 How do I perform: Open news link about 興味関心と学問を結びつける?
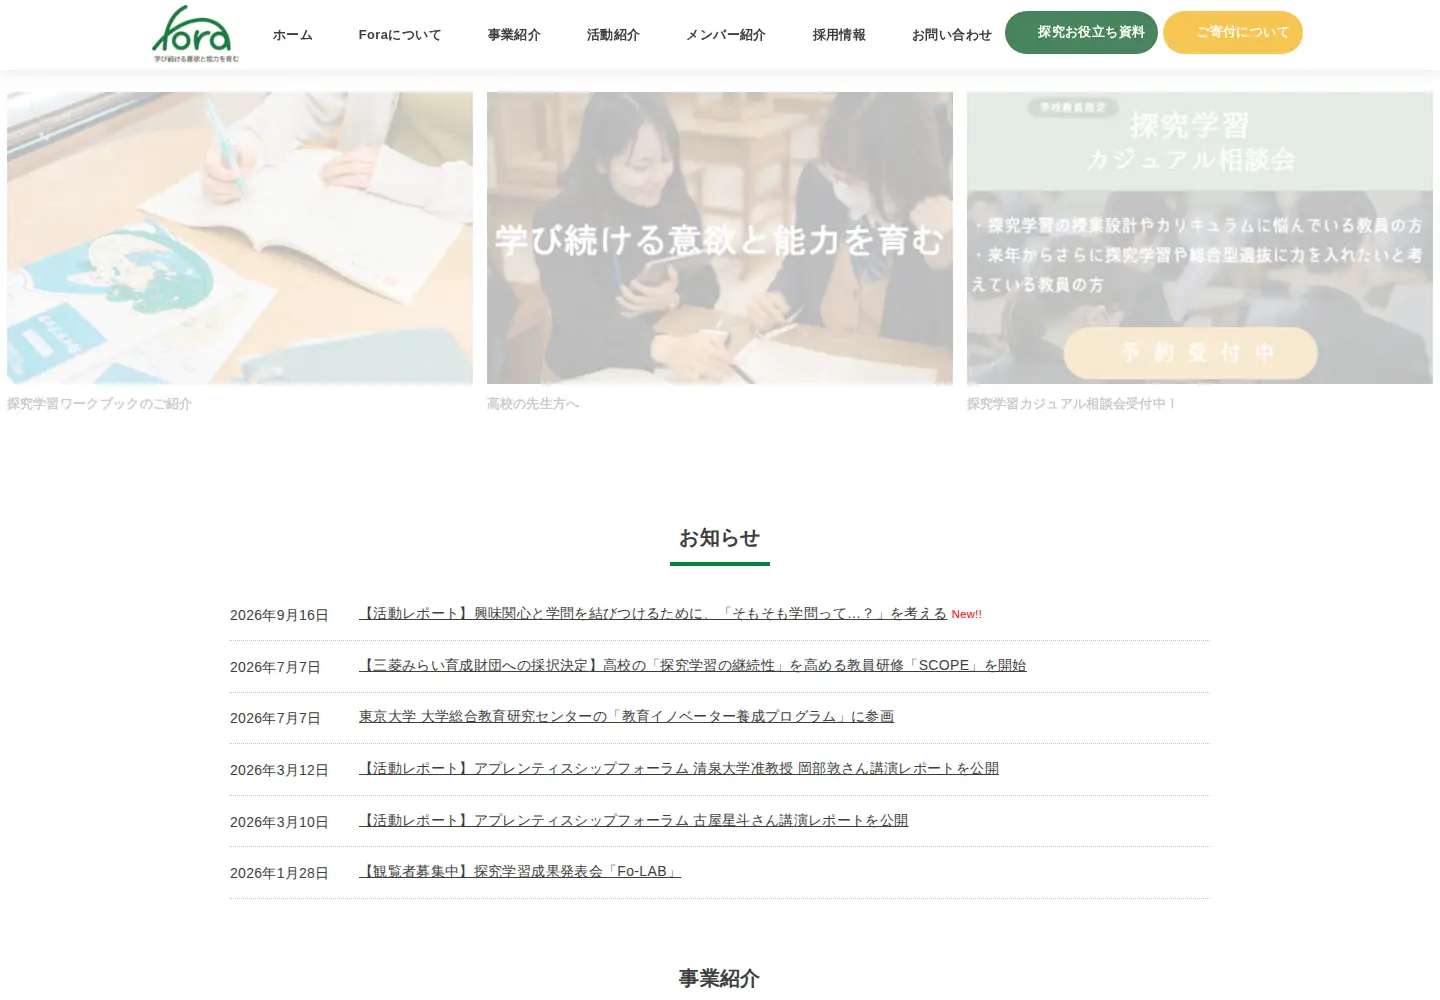click(x=653, y=614)
